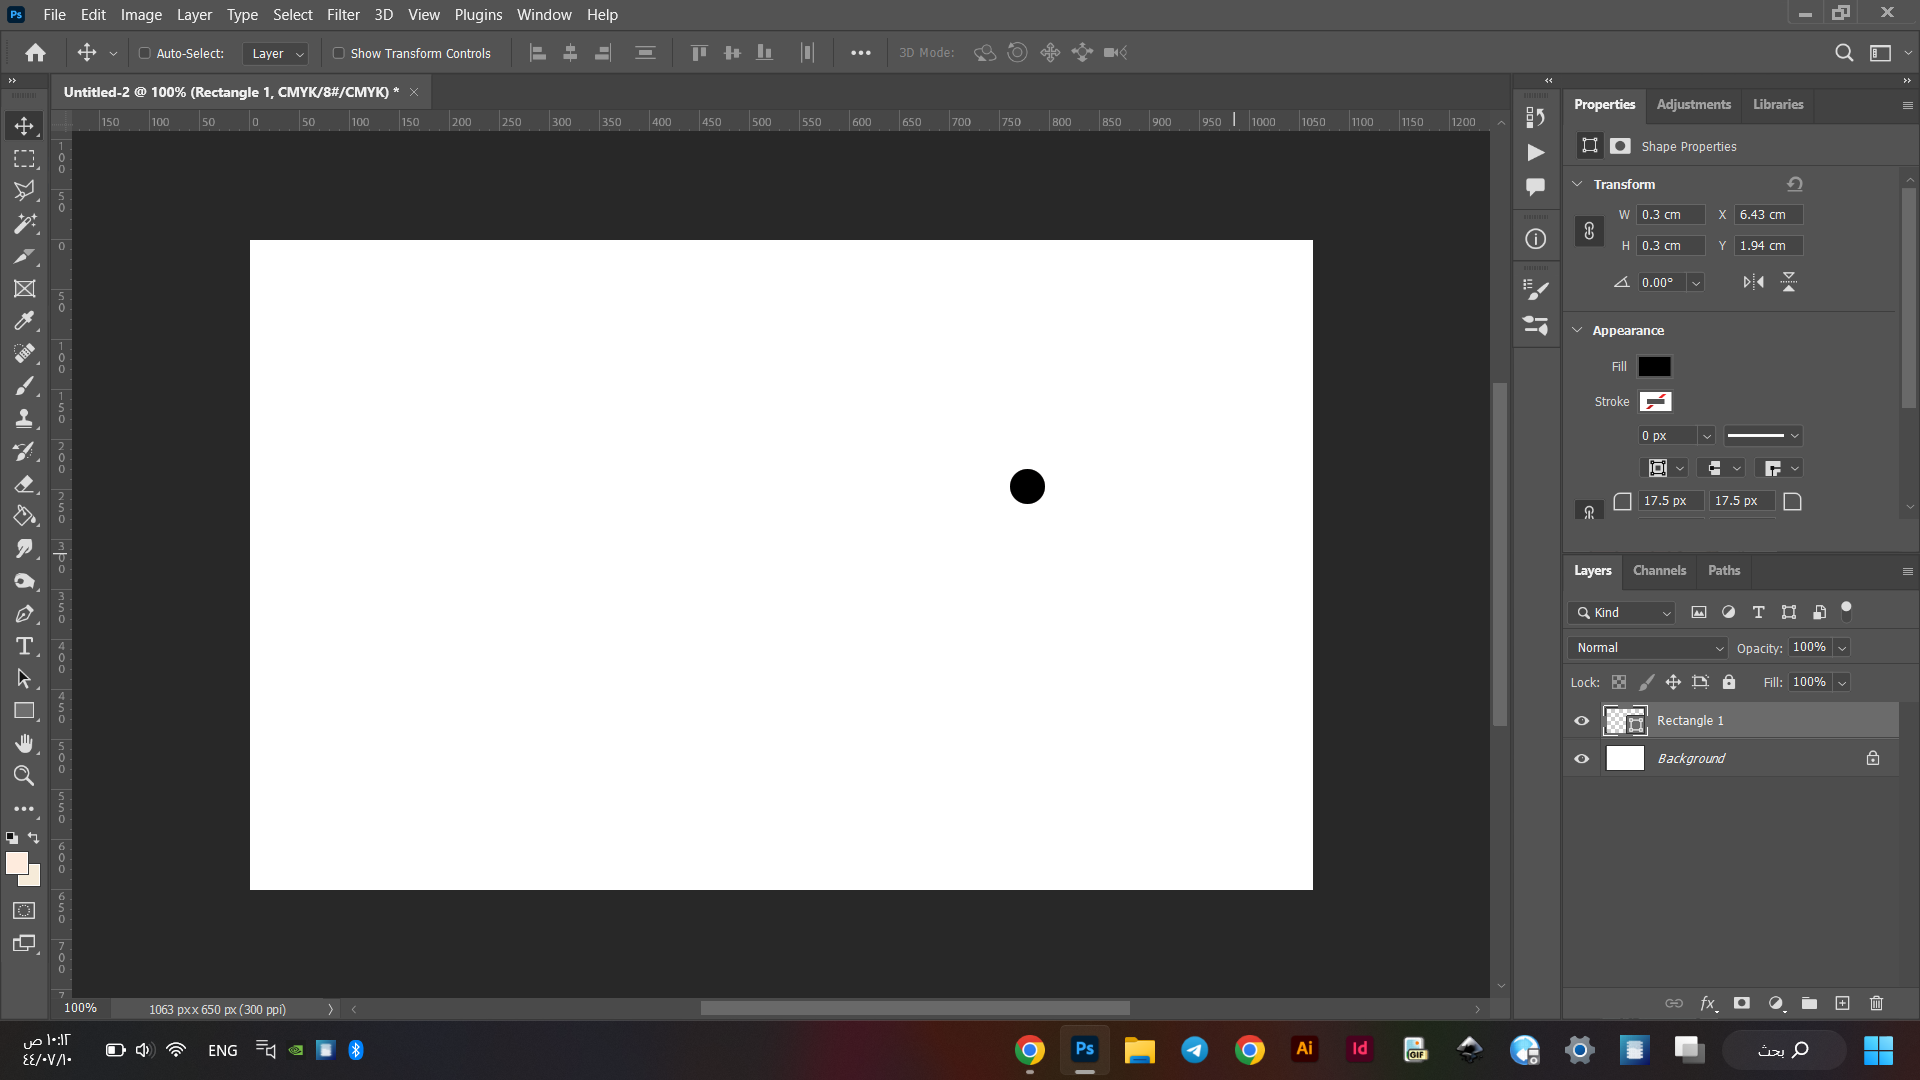This screenshot has height=1080, width=1920.
Task: Flip shape horizontally in Transform section
Action: click(x=1754, y=282)
